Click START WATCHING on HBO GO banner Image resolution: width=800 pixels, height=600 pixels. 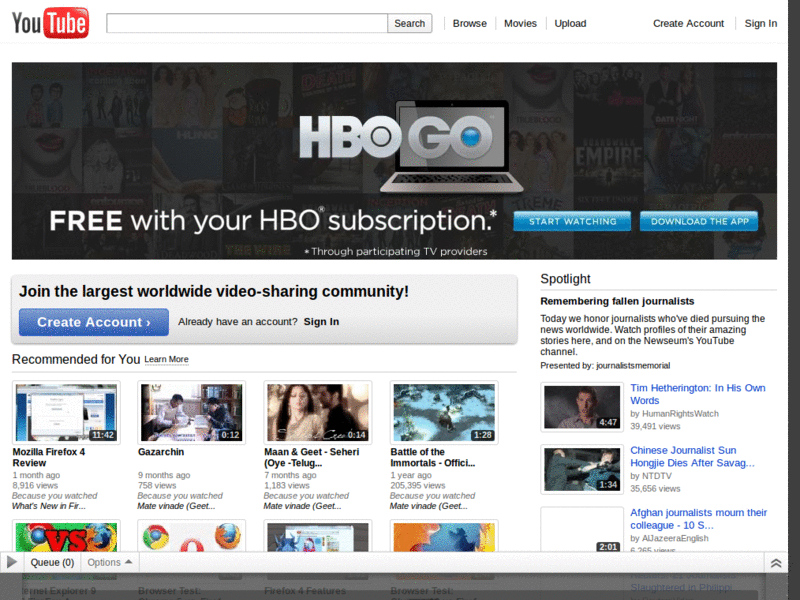572,221
